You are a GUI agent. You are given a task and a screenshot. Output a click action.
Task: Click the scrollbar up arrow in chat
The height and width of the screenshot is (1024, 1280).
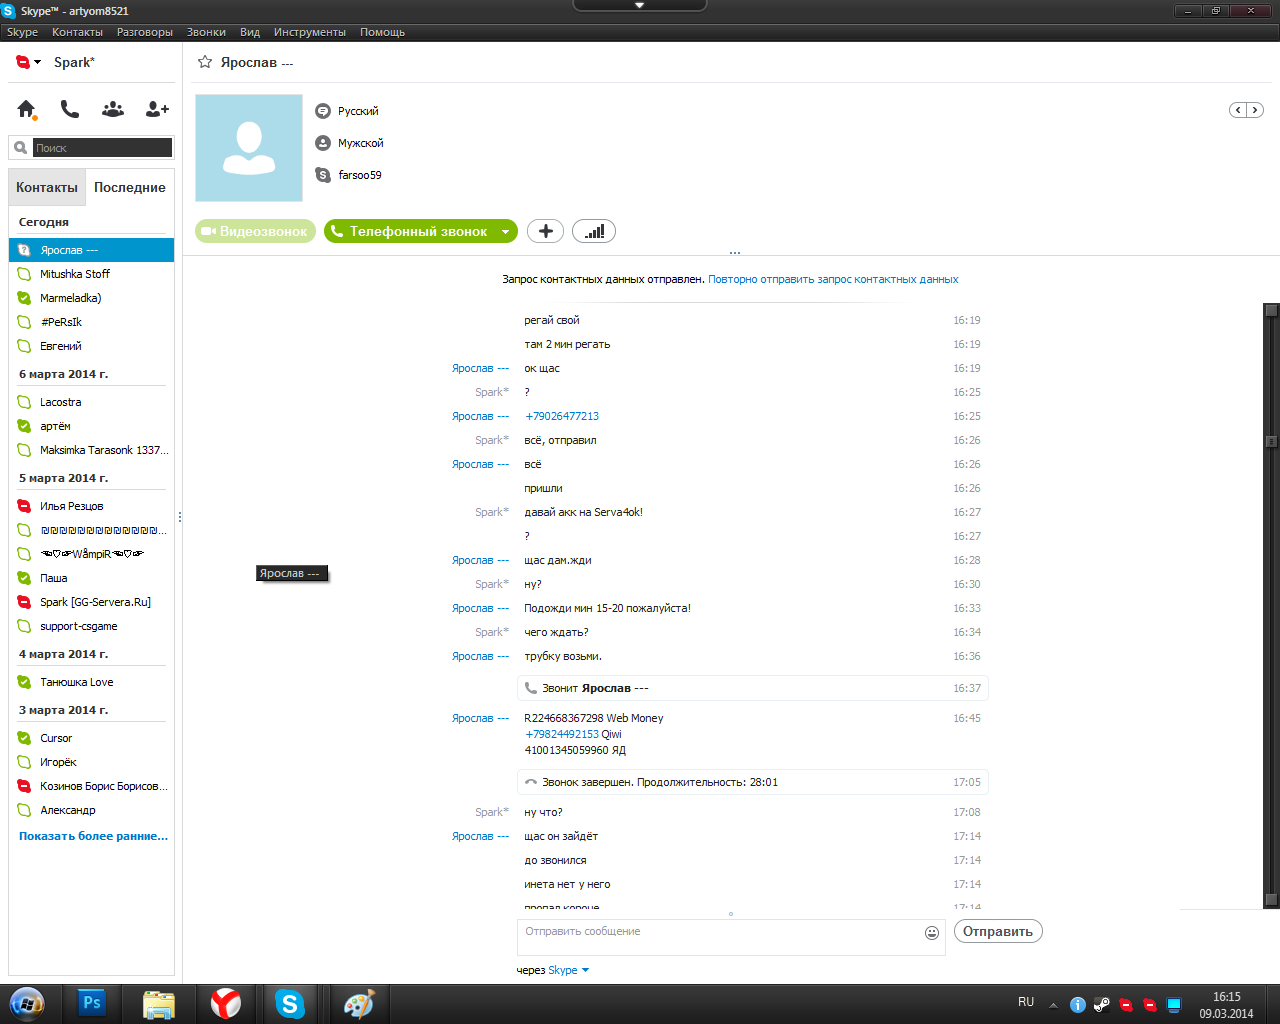point(1271,310)
